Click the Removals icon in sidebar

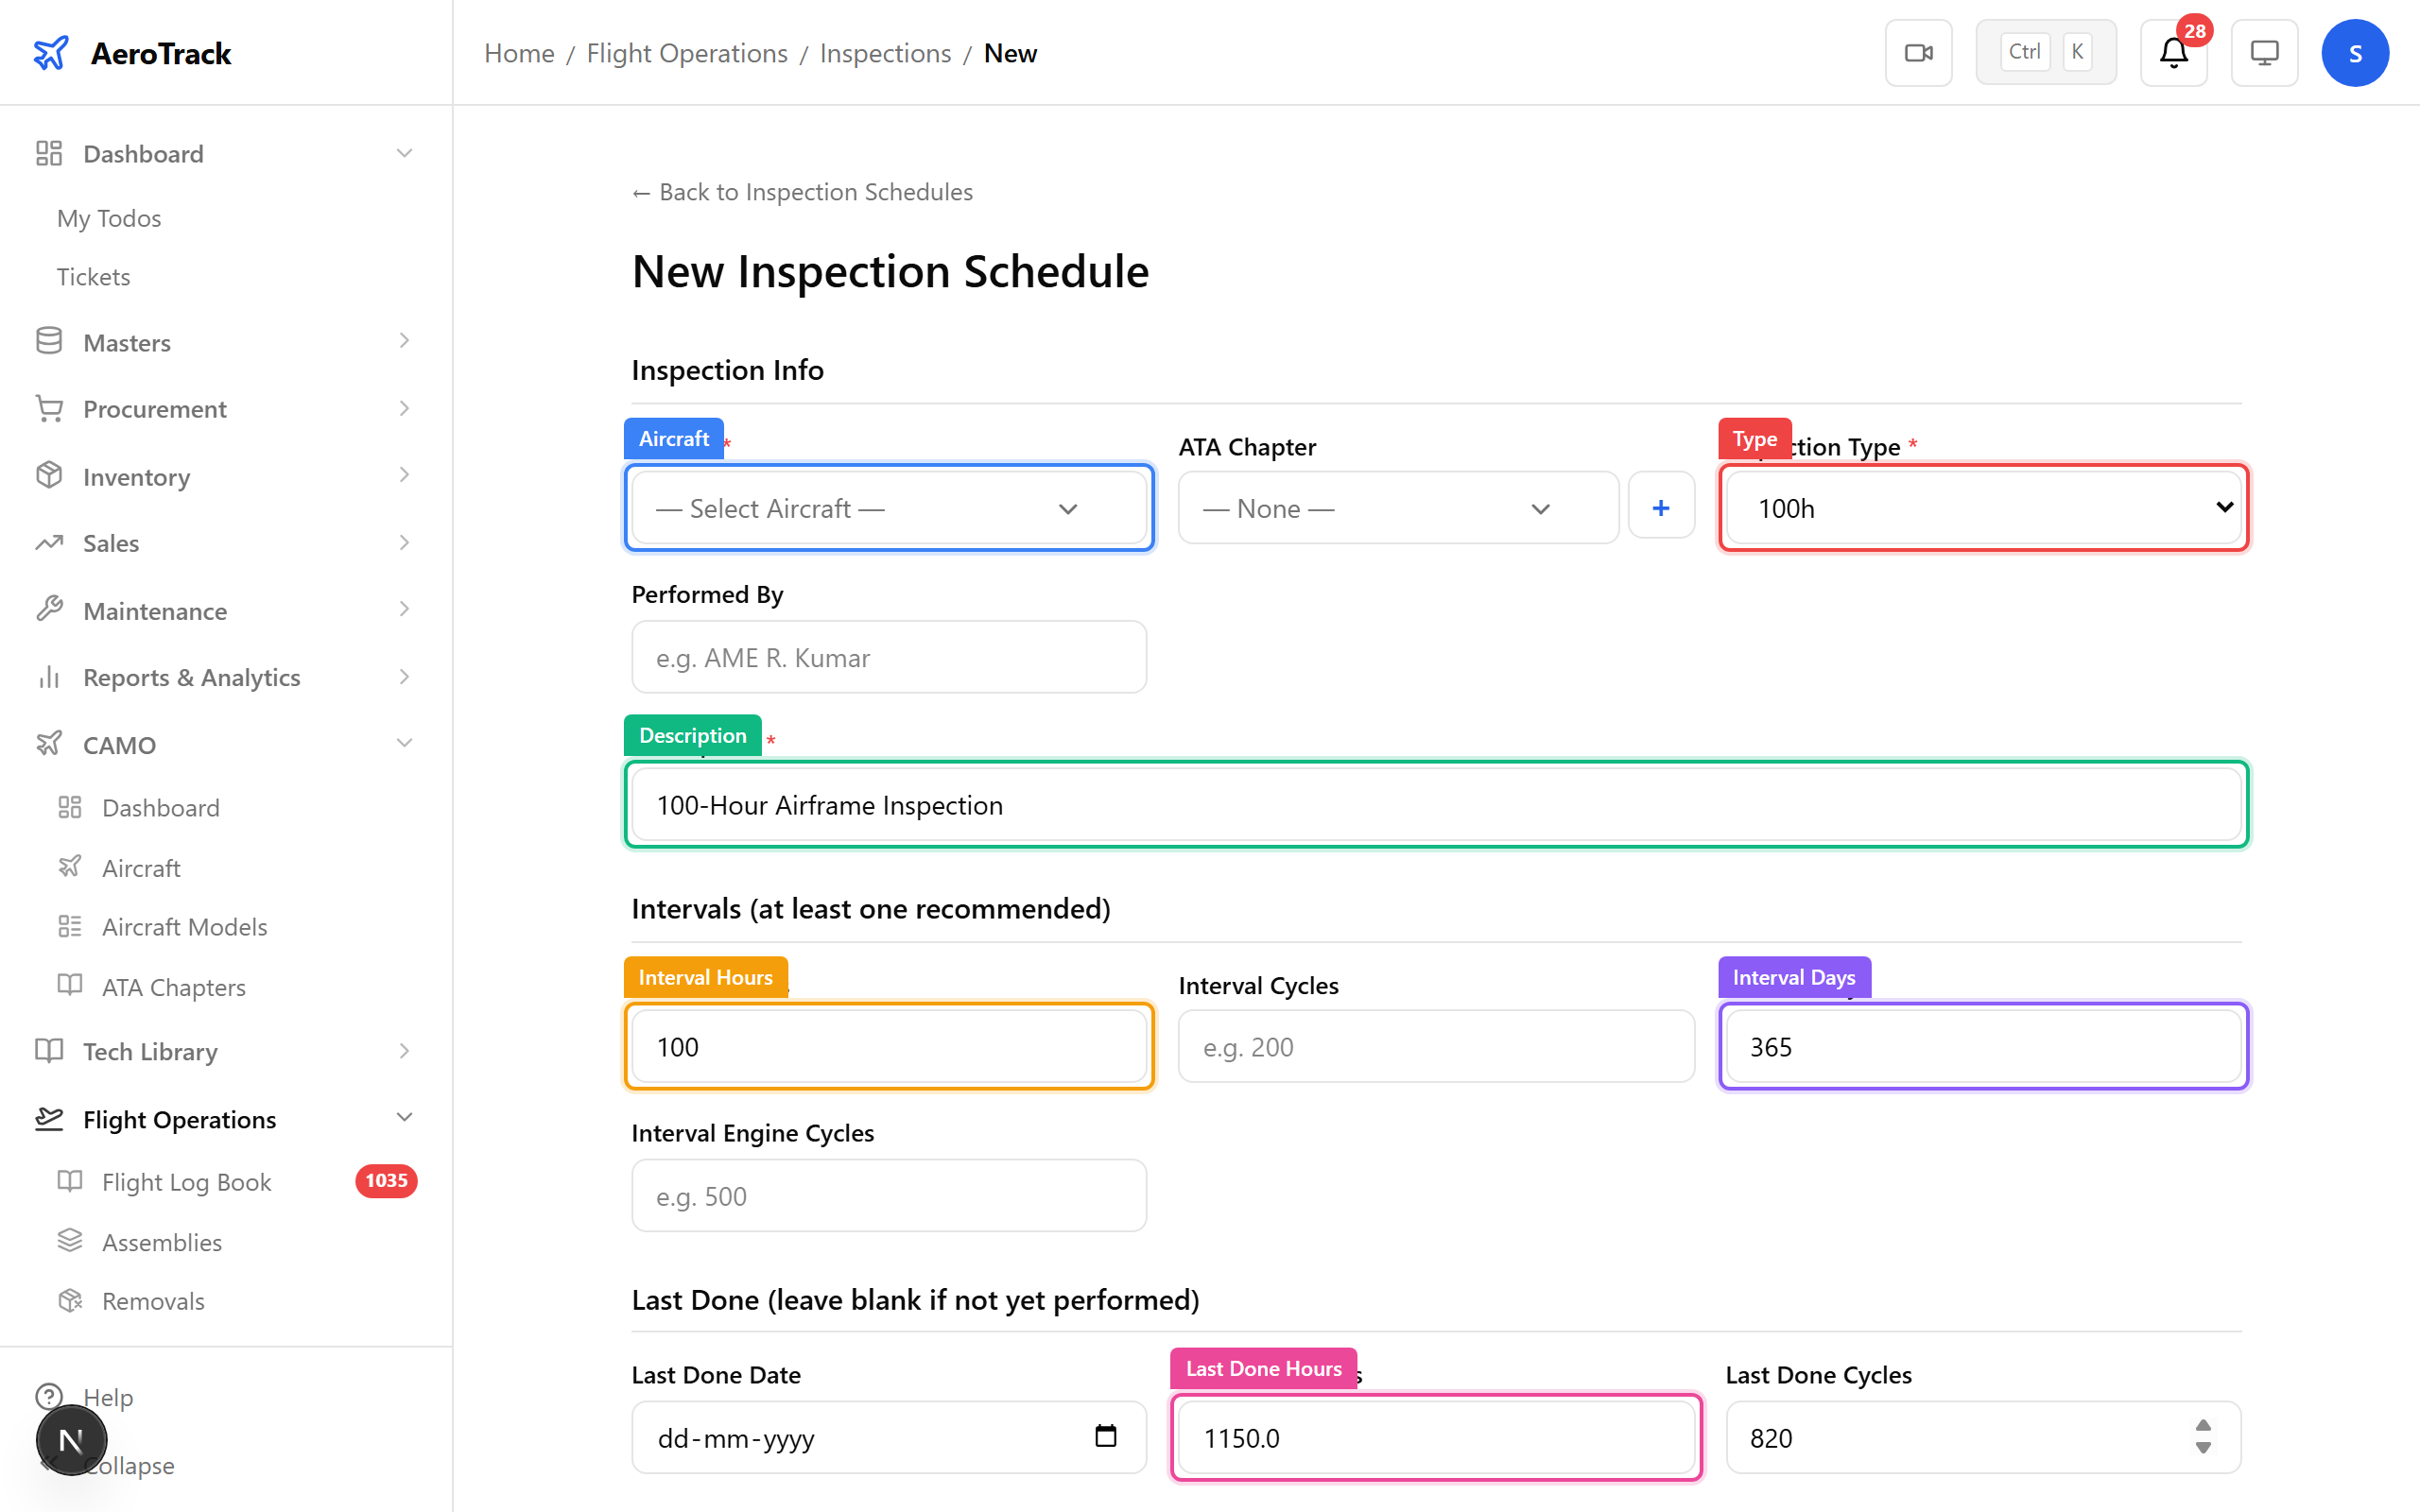[70, 1300]
